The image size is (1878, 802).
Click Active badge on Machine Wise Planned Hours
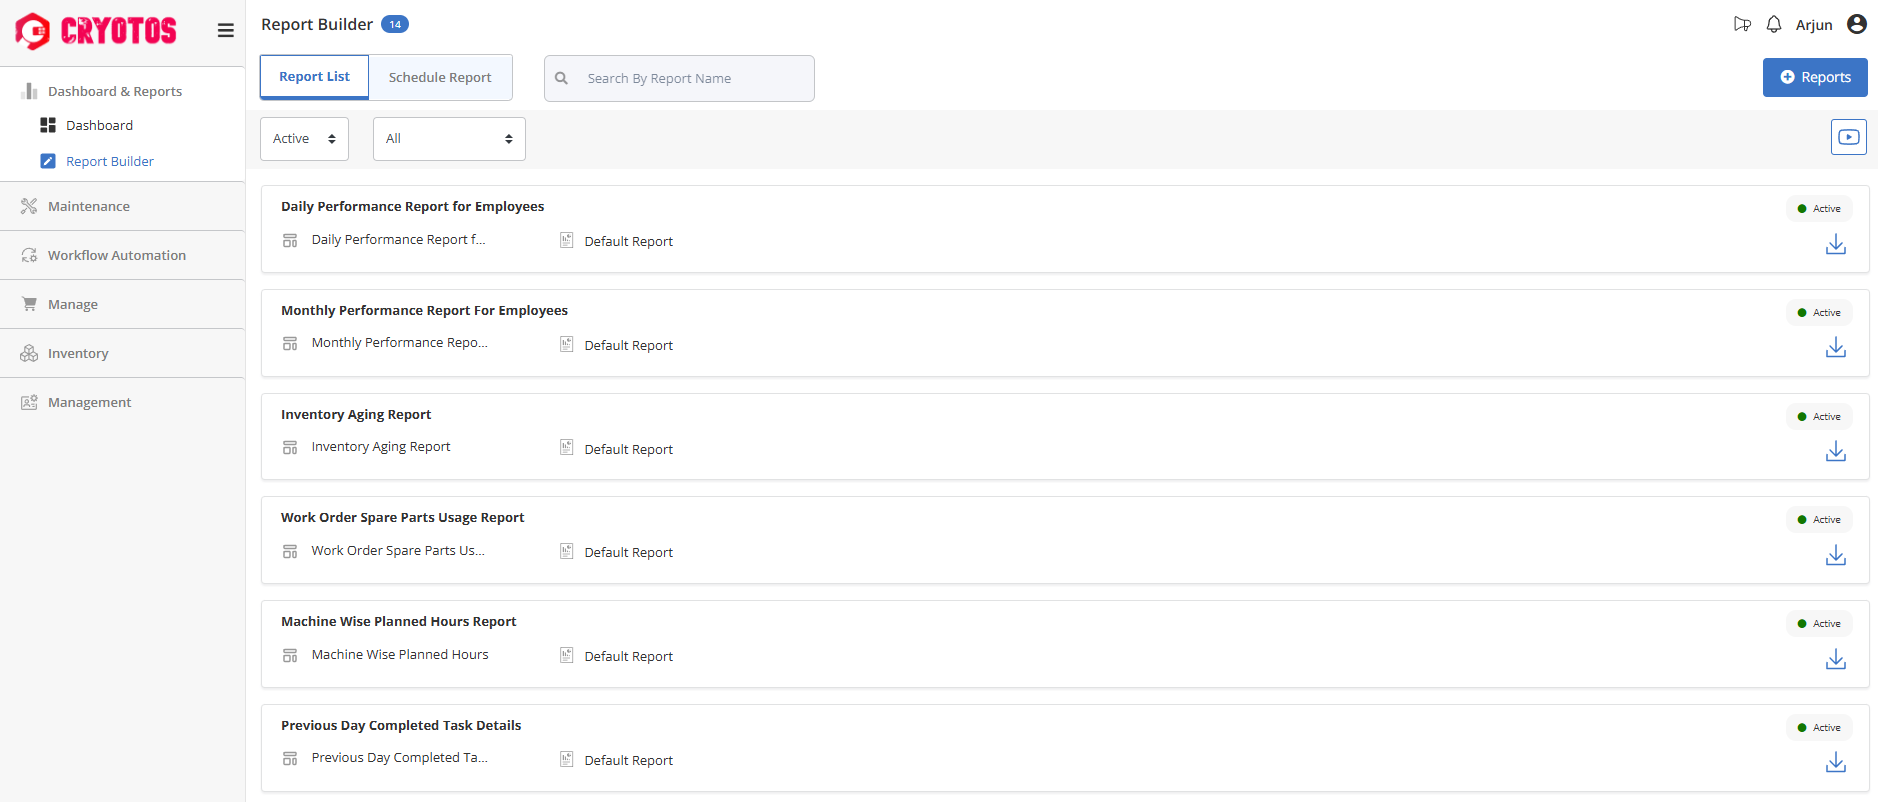pyautogui.click(x=1819, y=623)
